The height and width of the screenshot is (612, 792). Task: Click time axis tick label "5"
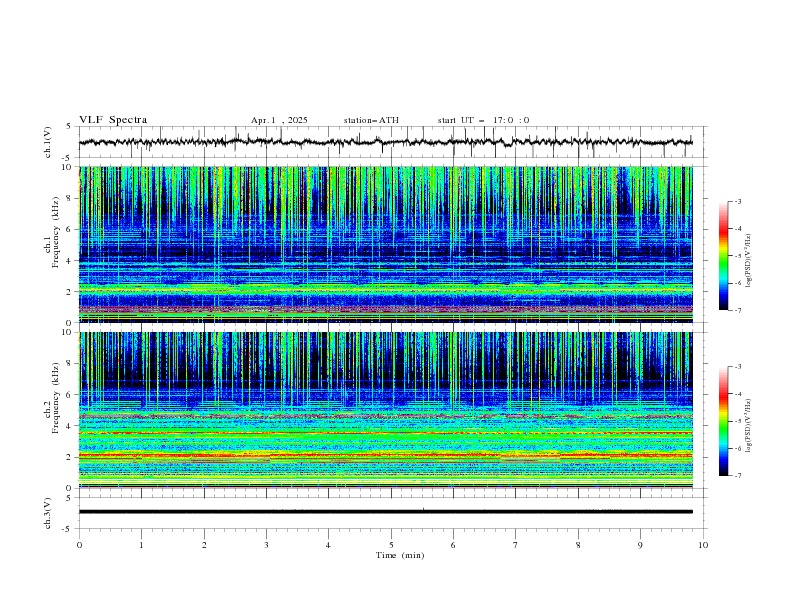[391, 545]
